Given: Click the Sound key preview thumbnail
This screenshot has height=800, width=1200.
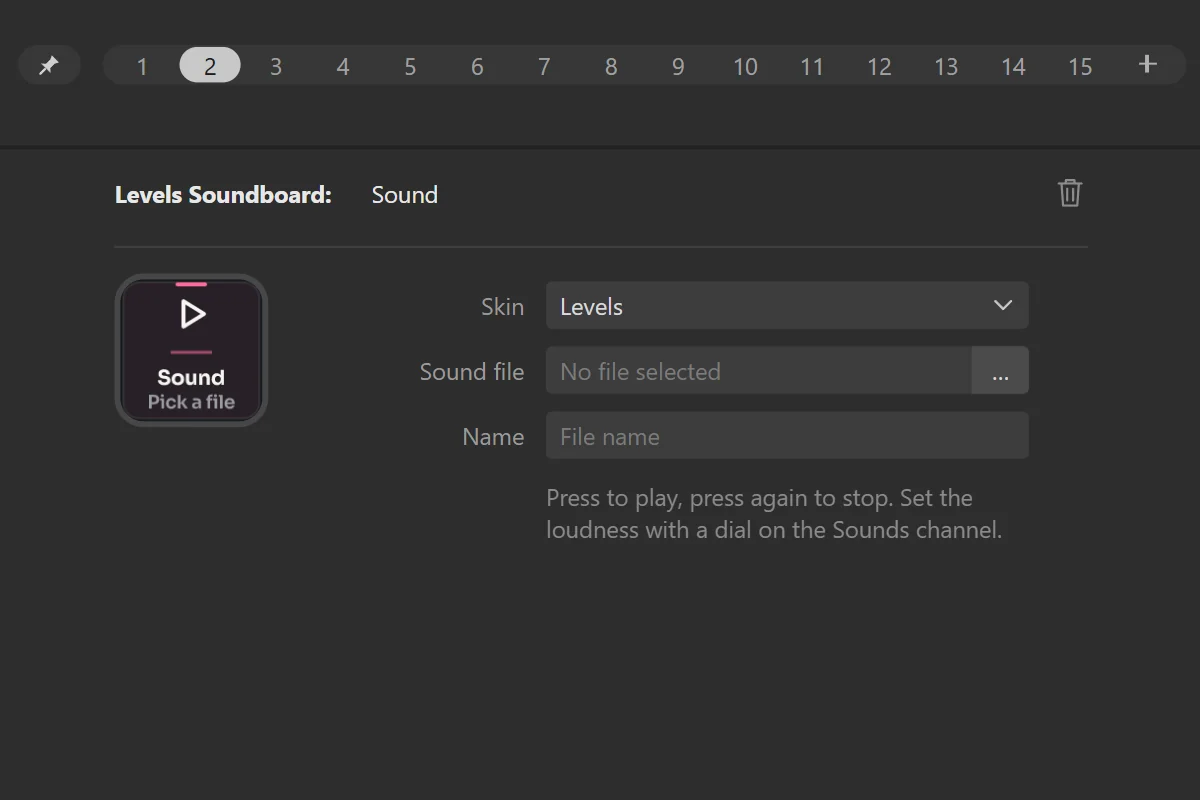Looking at the screenshot, I should (x=191, y=350).
